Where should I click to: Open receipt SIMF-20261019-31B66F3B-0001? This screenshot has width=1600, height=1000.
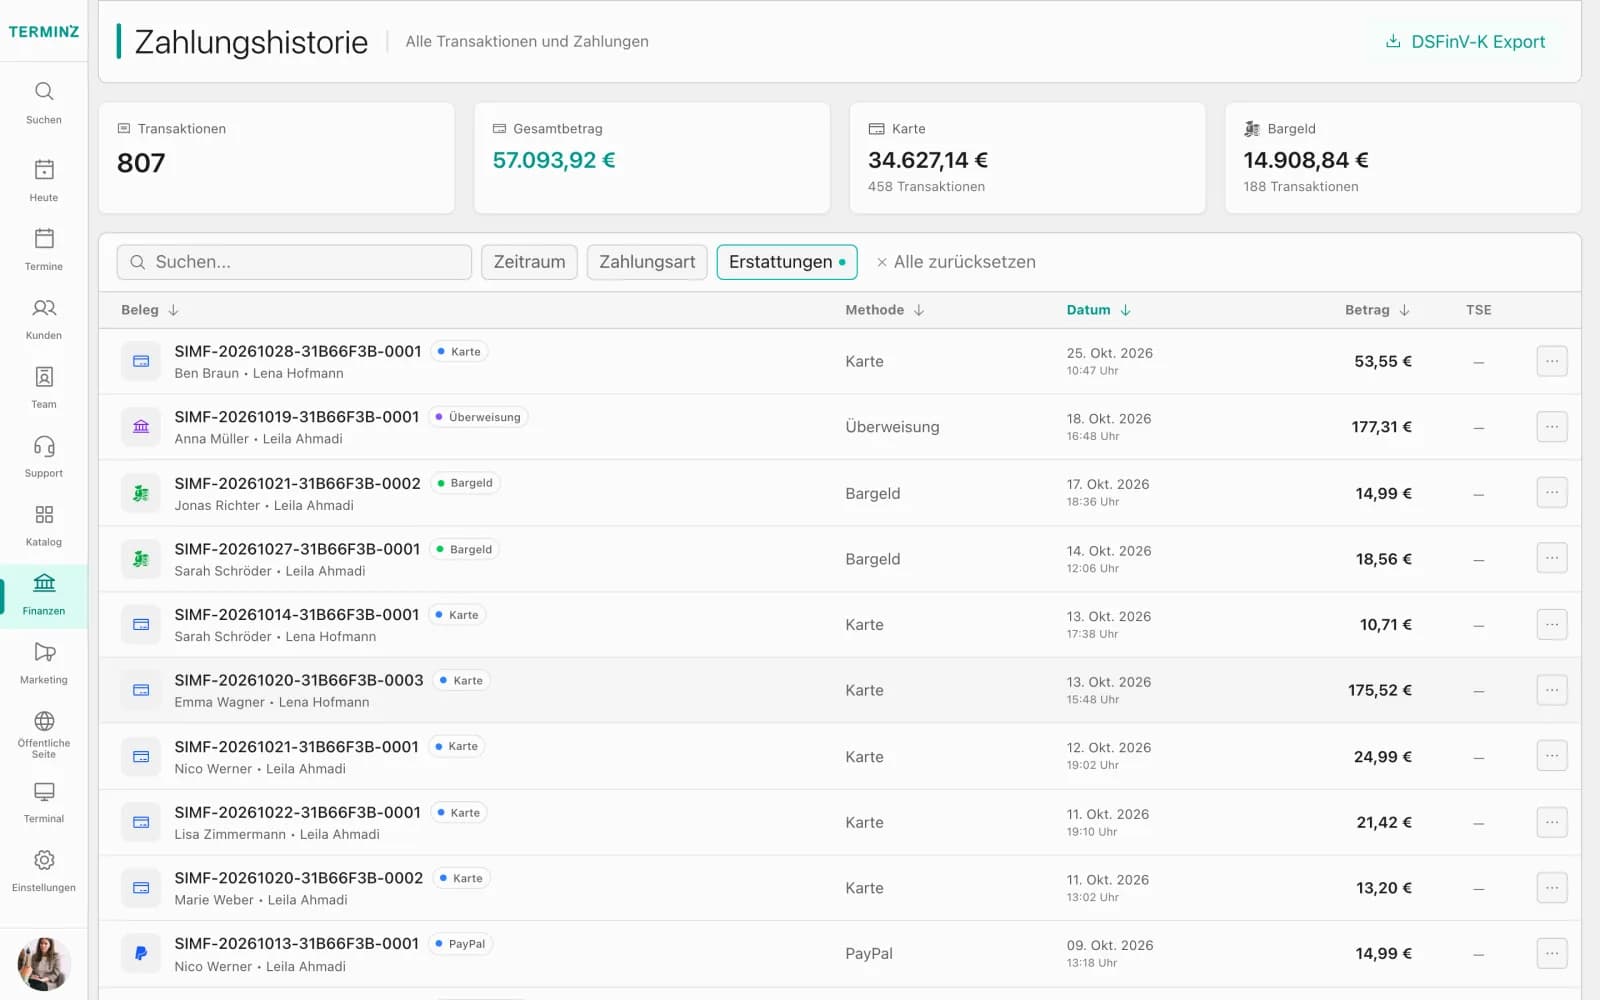pos(296,417)
